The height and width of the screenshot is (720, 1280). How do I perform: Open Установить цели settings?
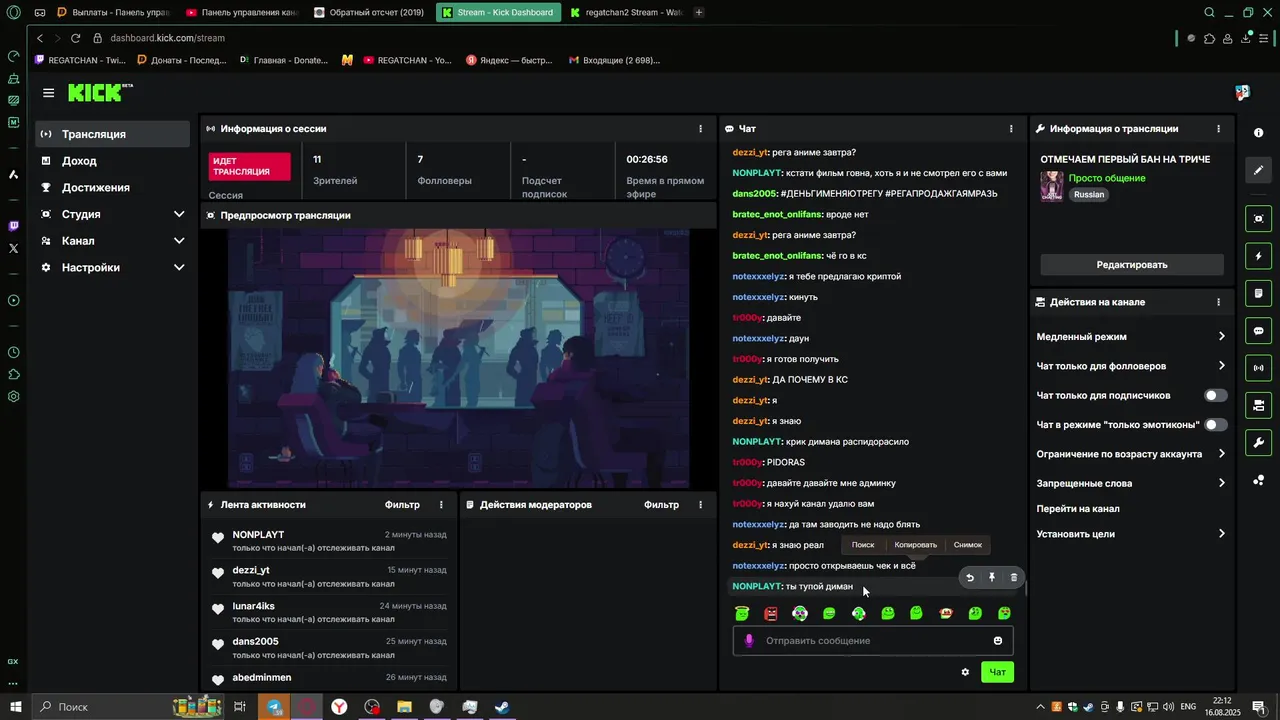(x=1131, y=534)
